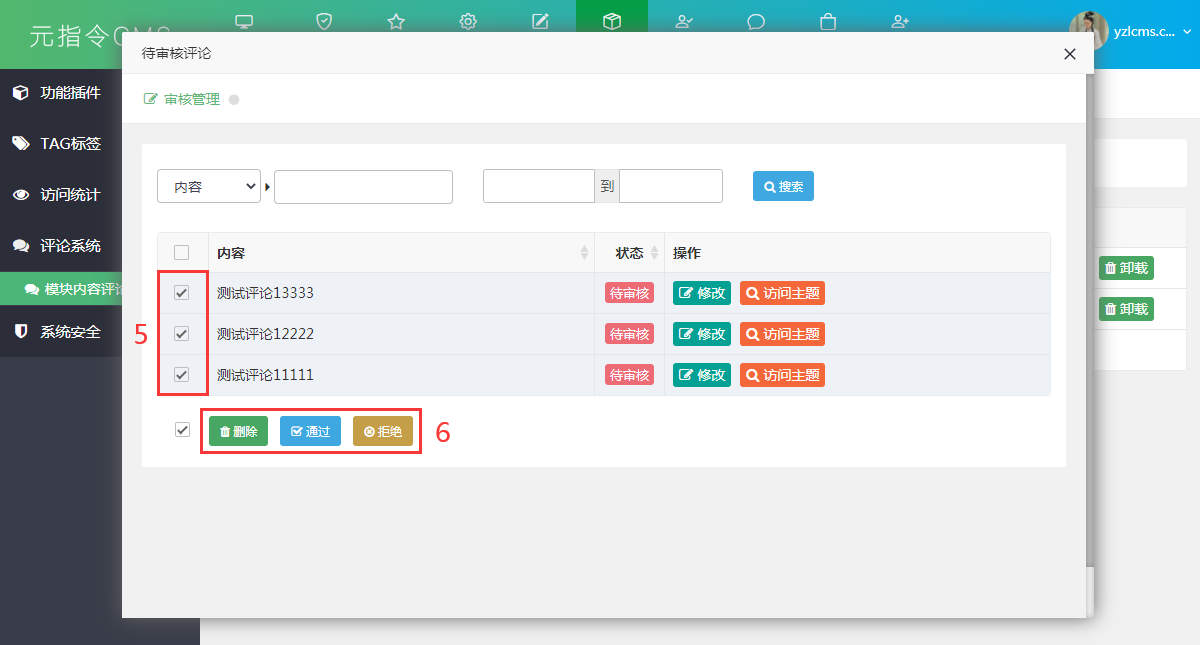Open the active cube modules icon
Screen dimensions: 1200x645
(x=612, y=21)
